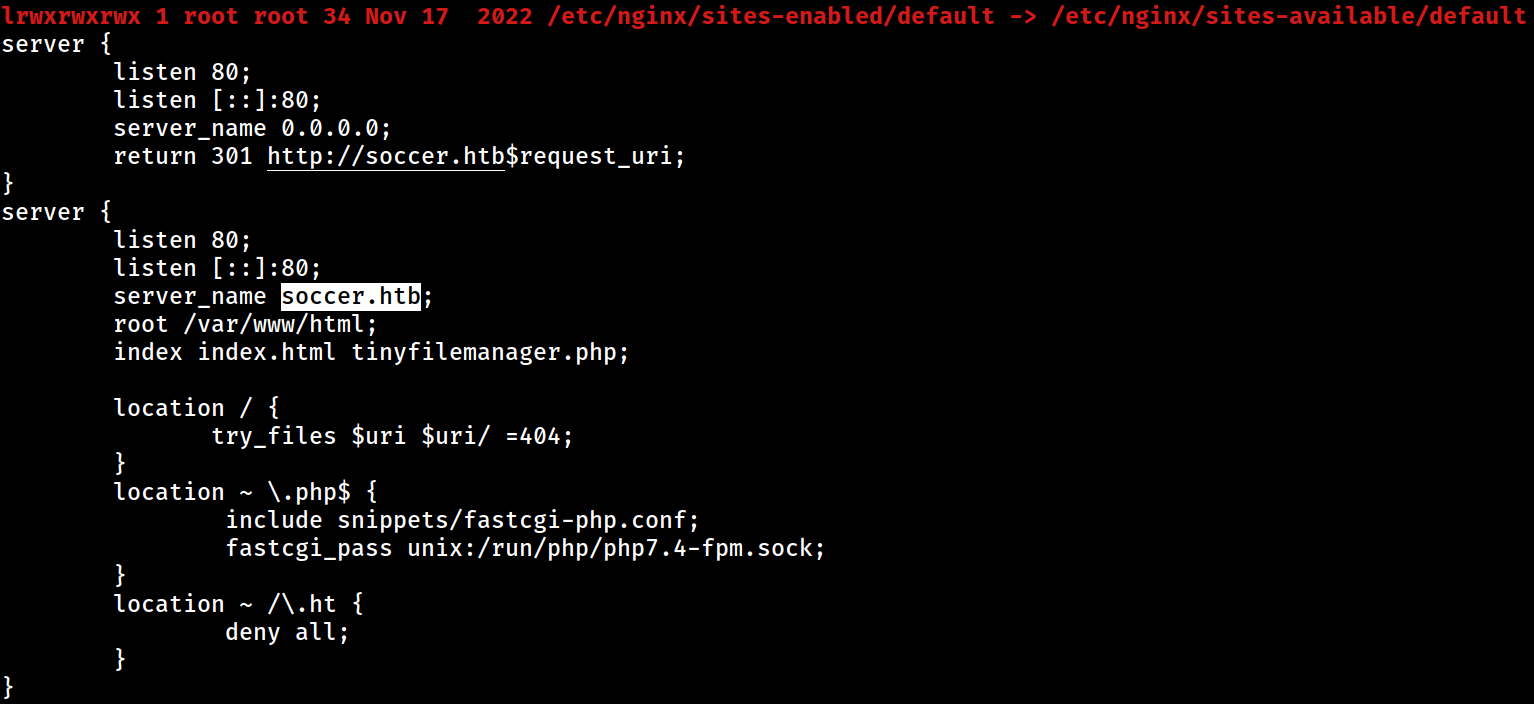1534x704 pixels.
Task: Click the index.html filename in index directive
Action: [267, 352]
